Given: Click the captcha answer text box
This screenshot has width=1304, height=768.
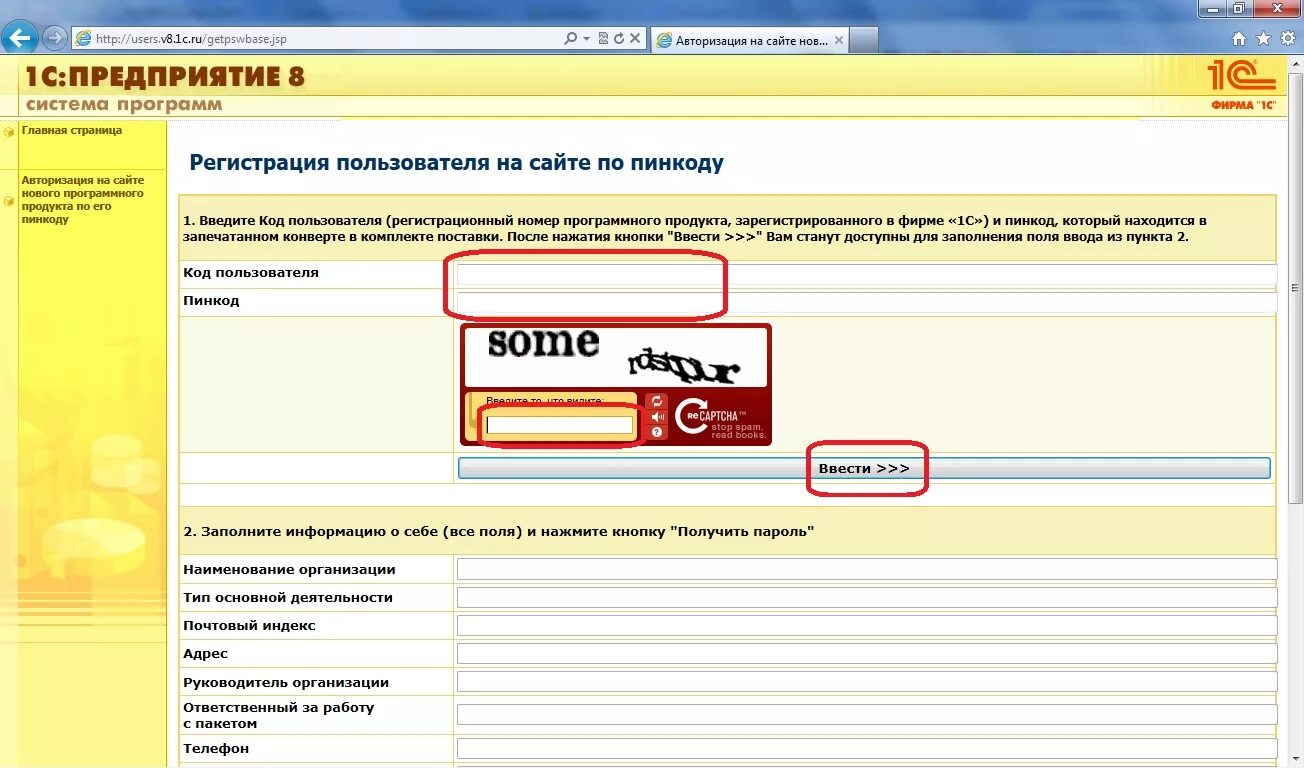Looking at the screenshot, I should pos(560,425).
